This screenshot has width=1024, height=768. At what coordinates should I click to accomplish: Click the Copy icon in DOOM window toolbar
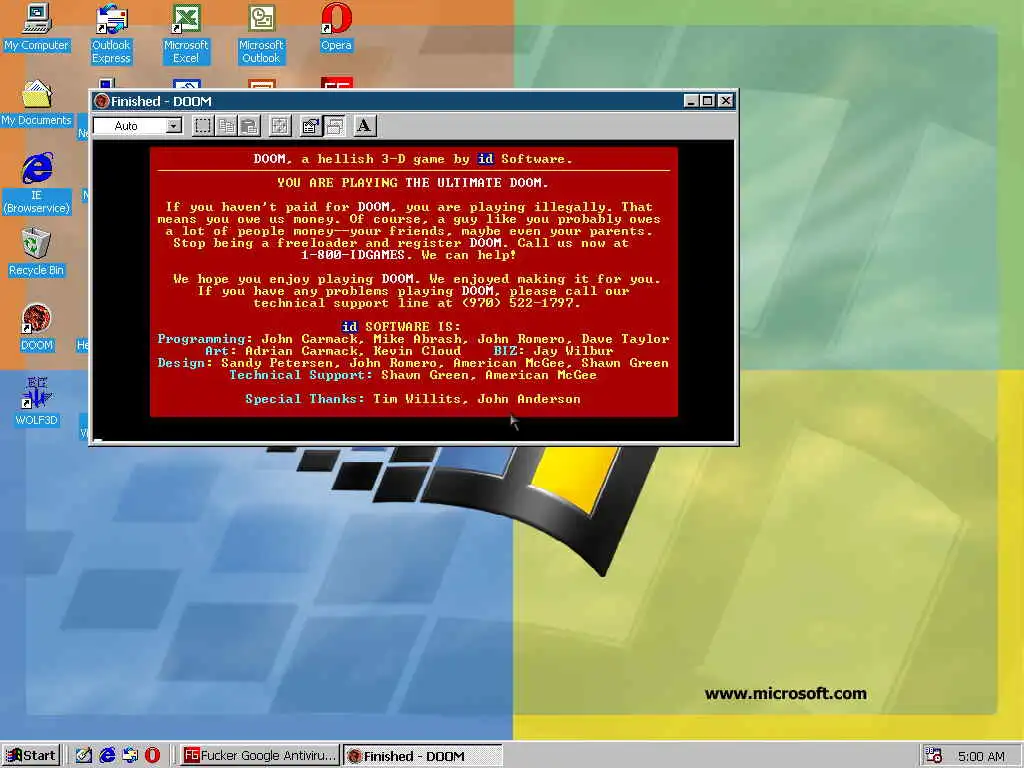click(x=226, y=125)
